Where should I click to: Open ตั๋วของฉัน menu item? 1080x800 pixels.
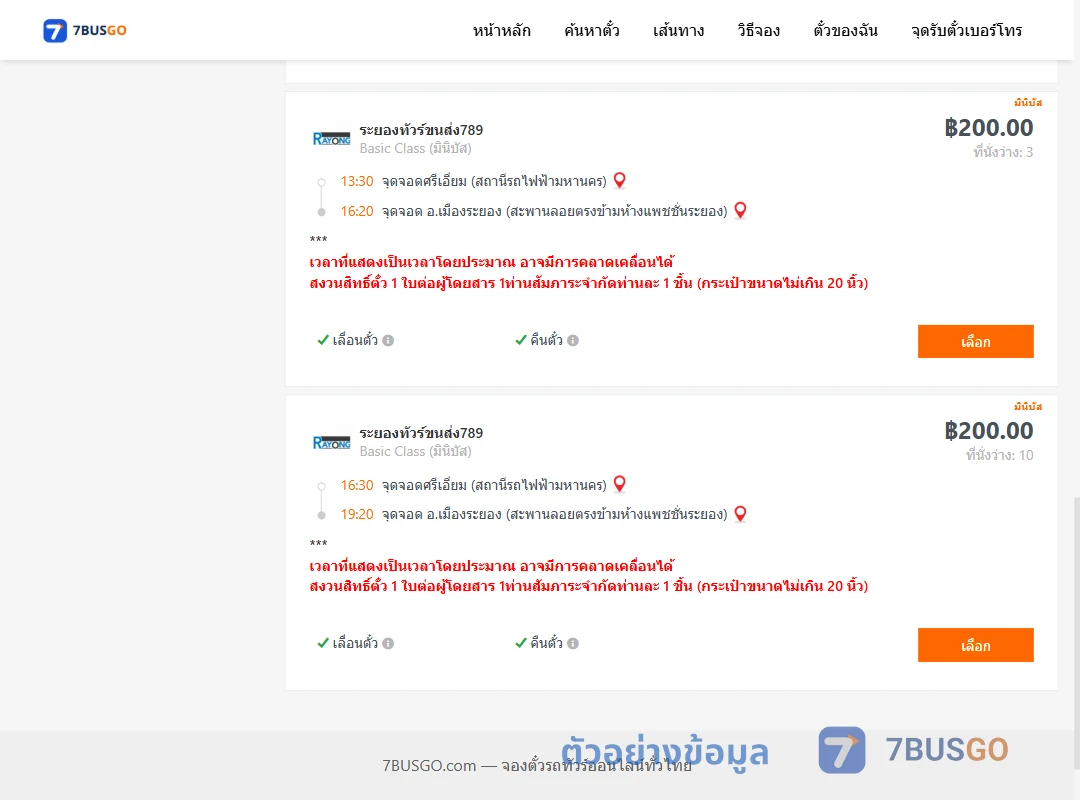click(x=845, y=30)
